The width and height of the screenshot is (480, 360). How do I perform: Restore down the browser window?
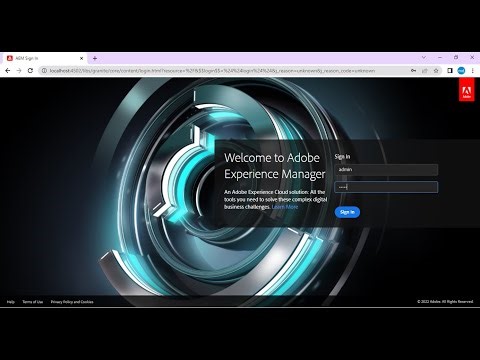(x=456, y=57)
